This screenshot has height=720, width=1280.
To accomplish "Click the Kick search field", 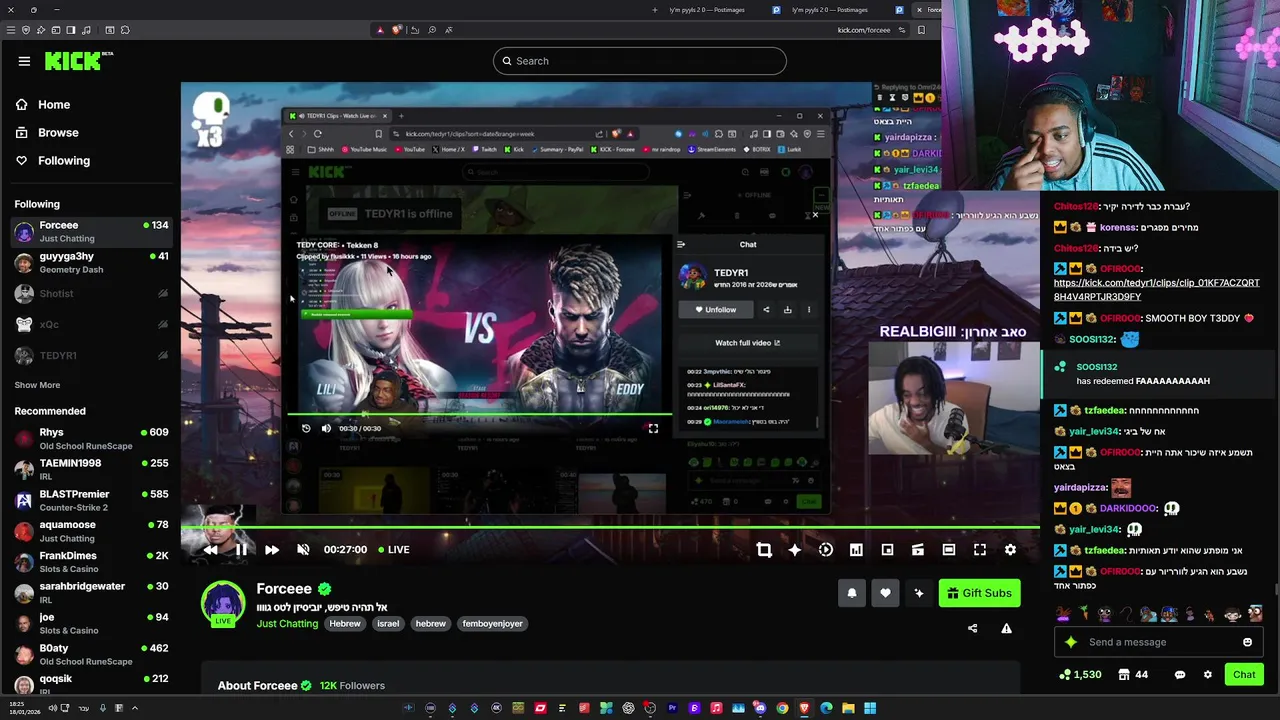I will pos(640,61).
